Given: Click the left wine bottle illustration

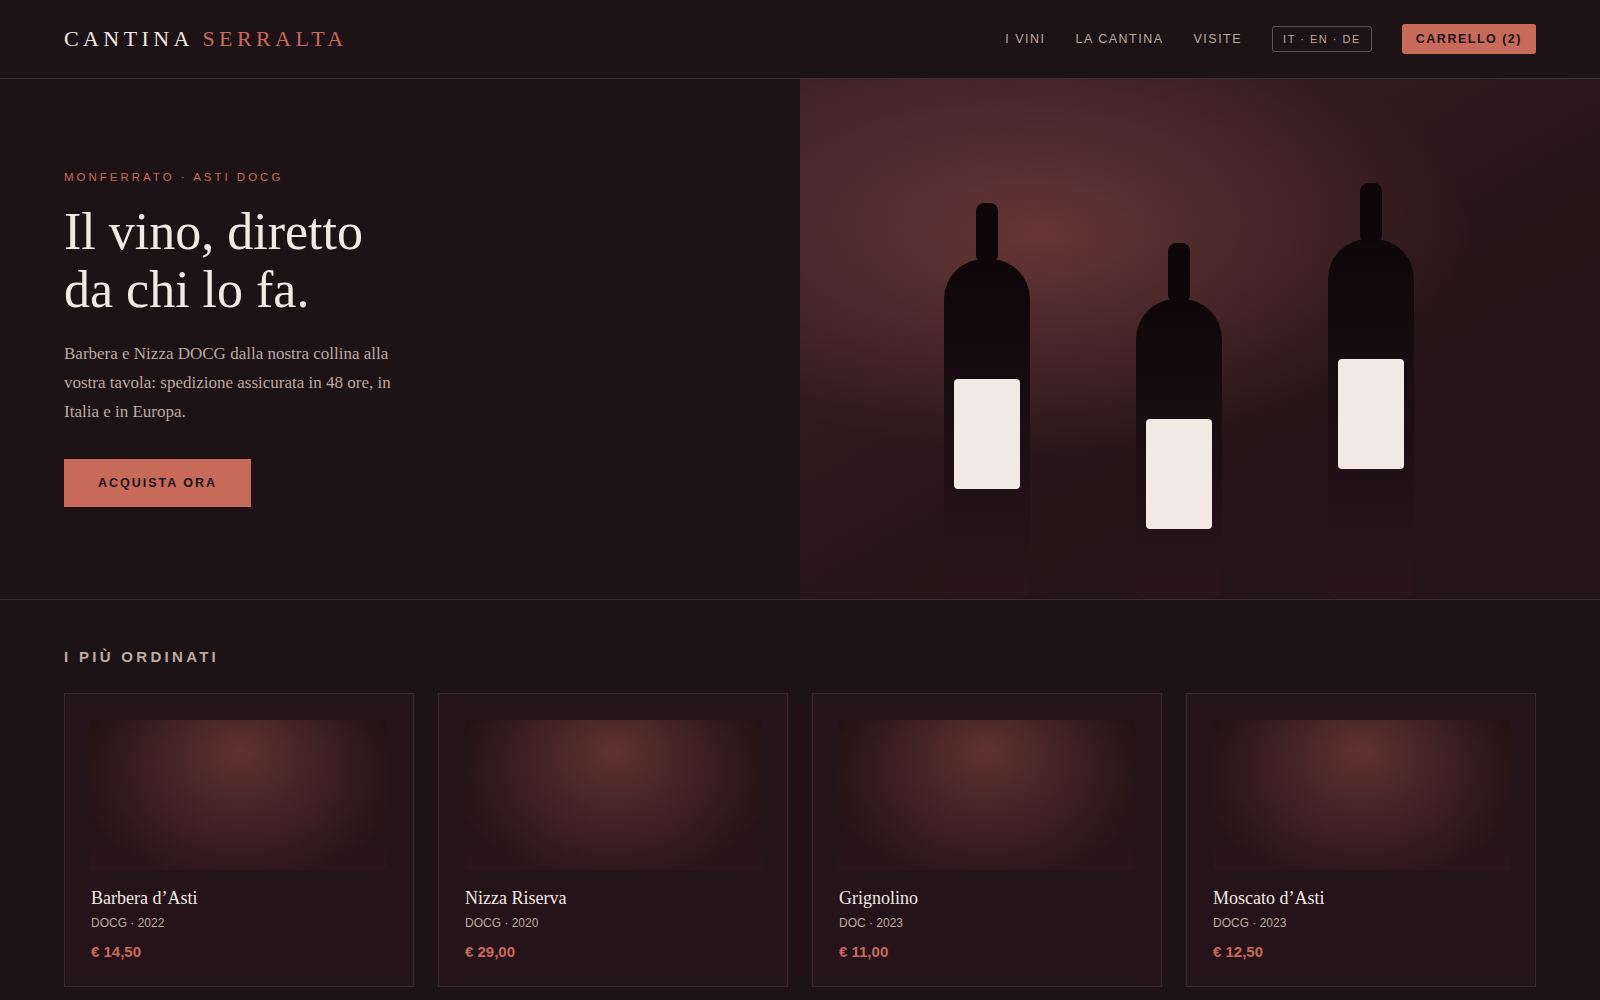Looking at the screenshot, I should point(987,400).
